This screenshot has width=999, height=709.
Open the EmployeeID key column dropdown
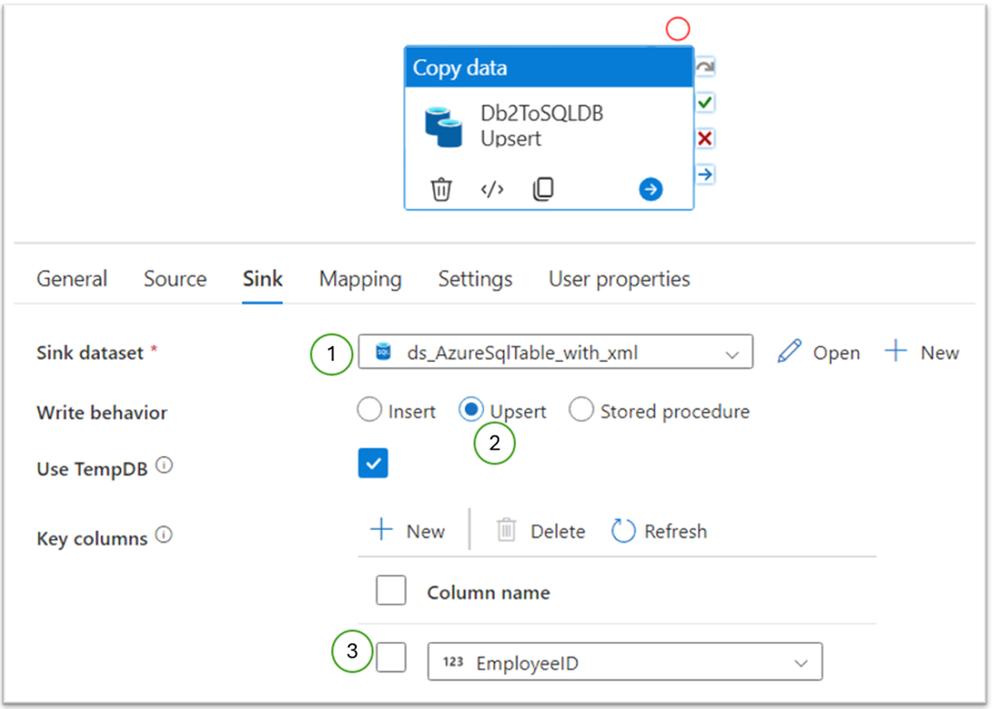pos(625,662)
